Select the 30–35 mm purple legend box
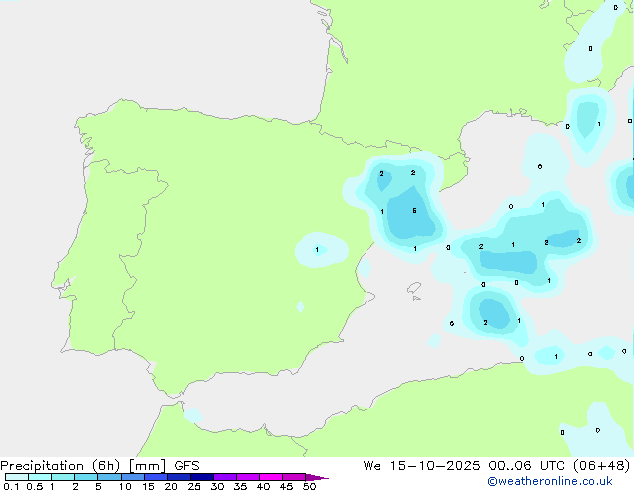634x490 pixels. 225,477
